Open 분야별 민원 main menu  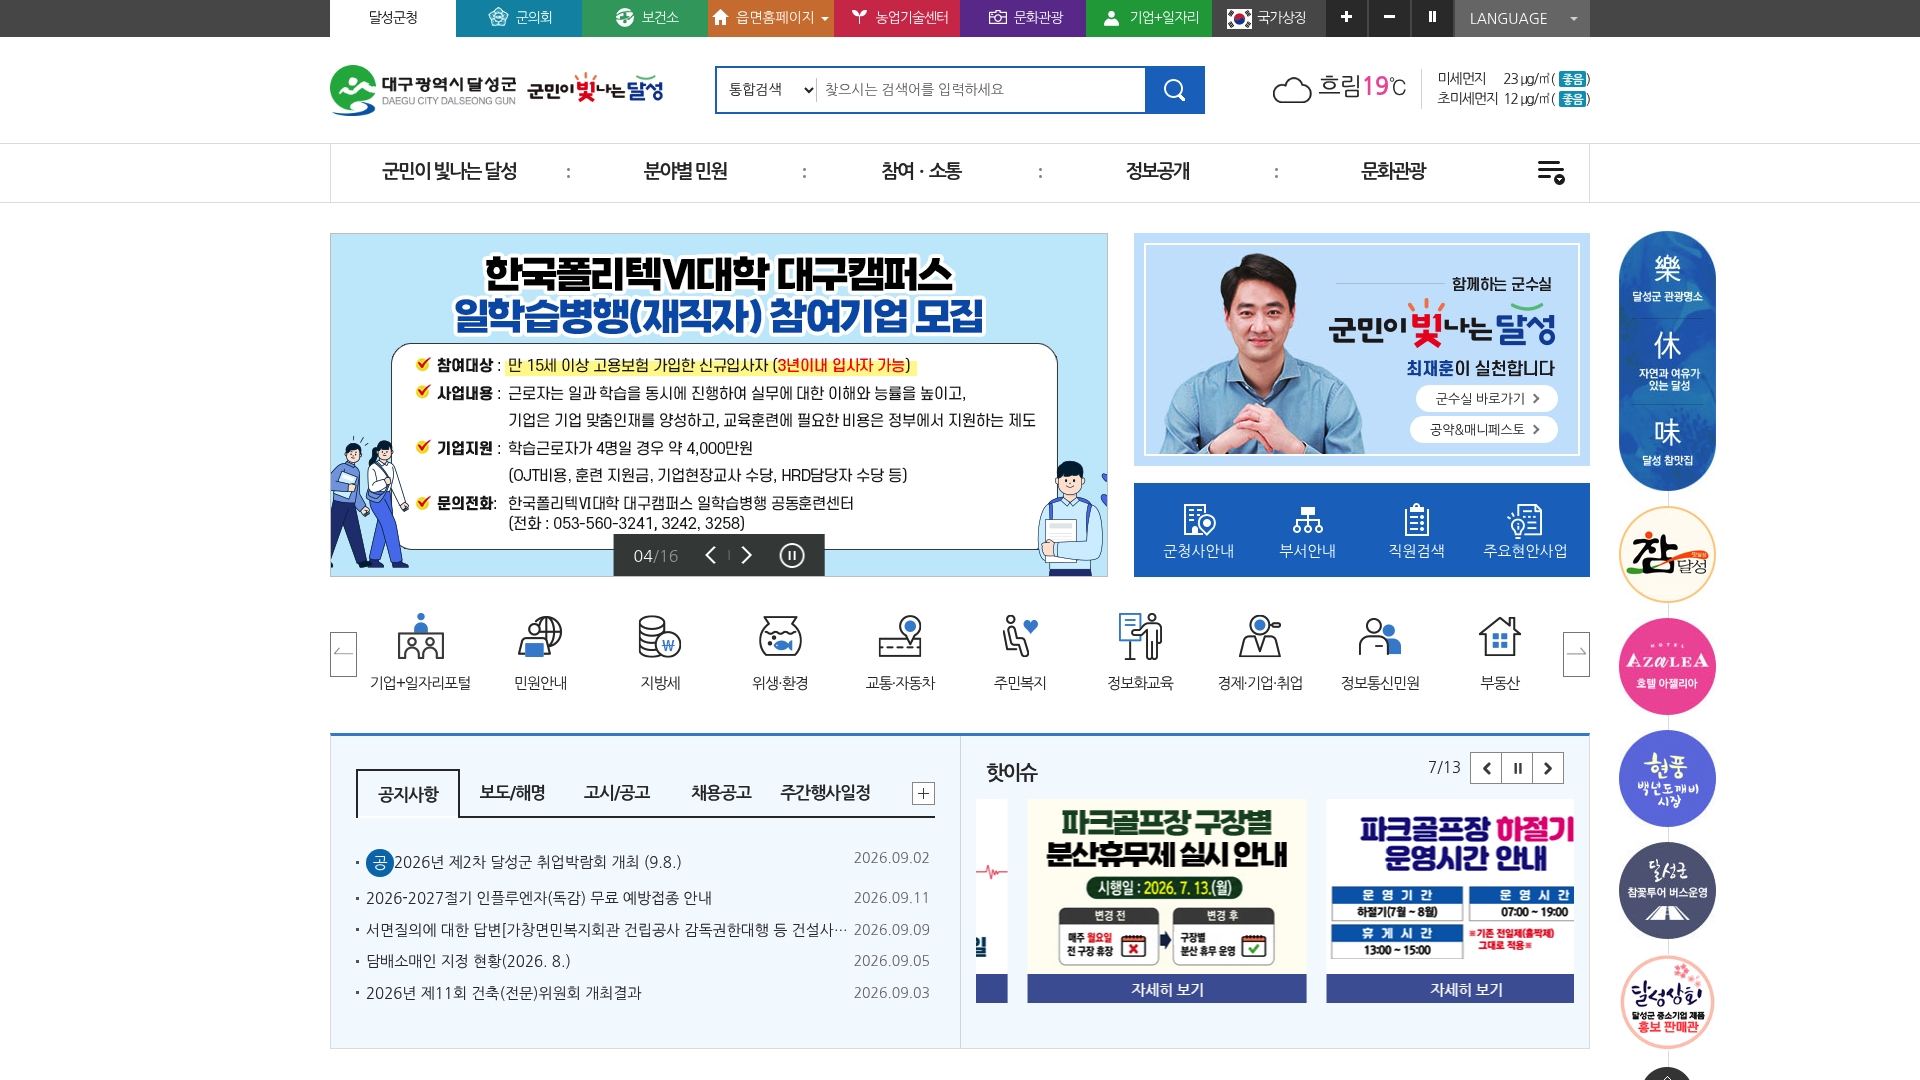point(685,172)
